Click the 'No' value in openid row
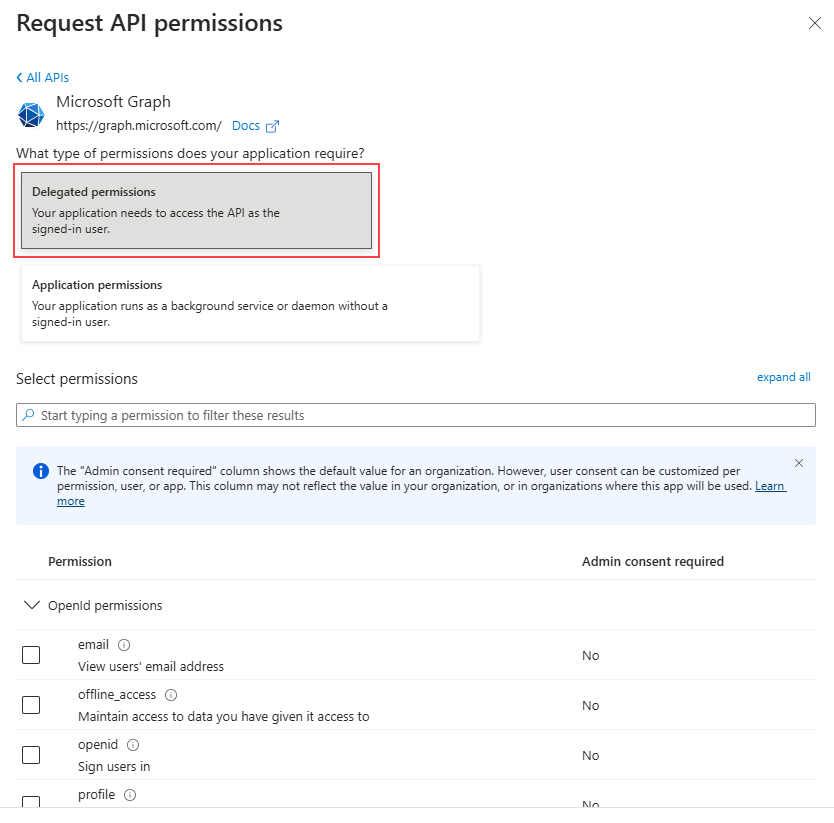The width and height of the screenshot is (834, 823). pyautogui.click(x=590, y=755)
